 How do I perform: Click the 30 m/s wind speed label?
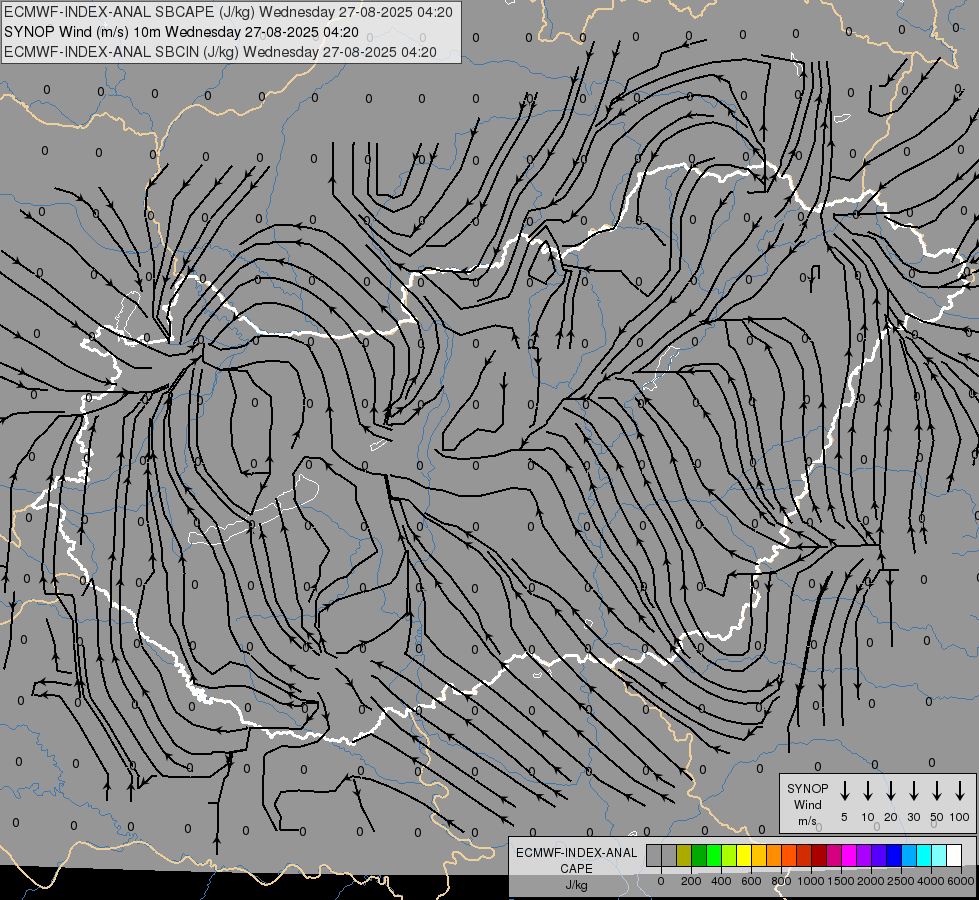tap(913, 817)
